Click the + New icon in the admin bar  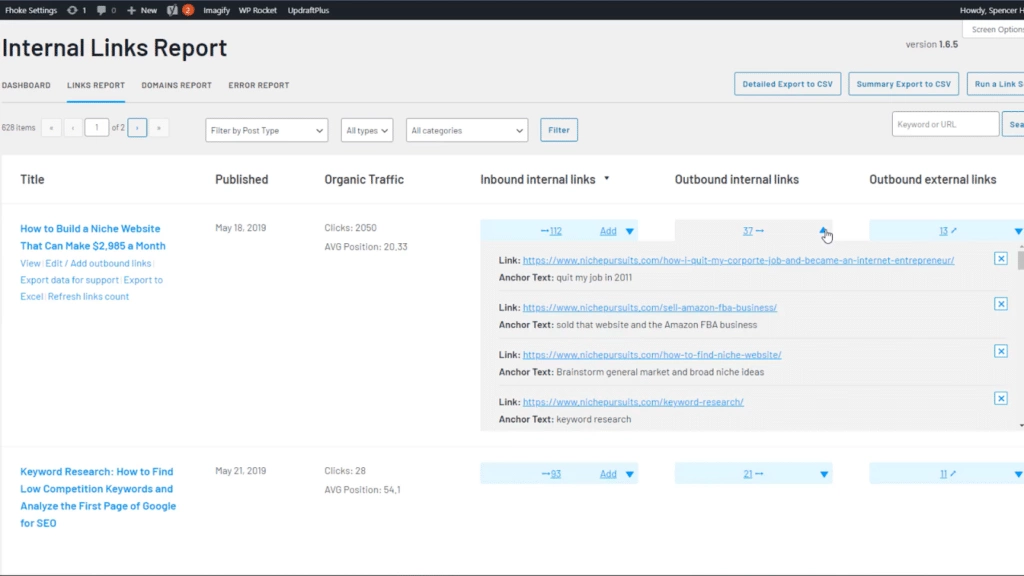point(135,10)
